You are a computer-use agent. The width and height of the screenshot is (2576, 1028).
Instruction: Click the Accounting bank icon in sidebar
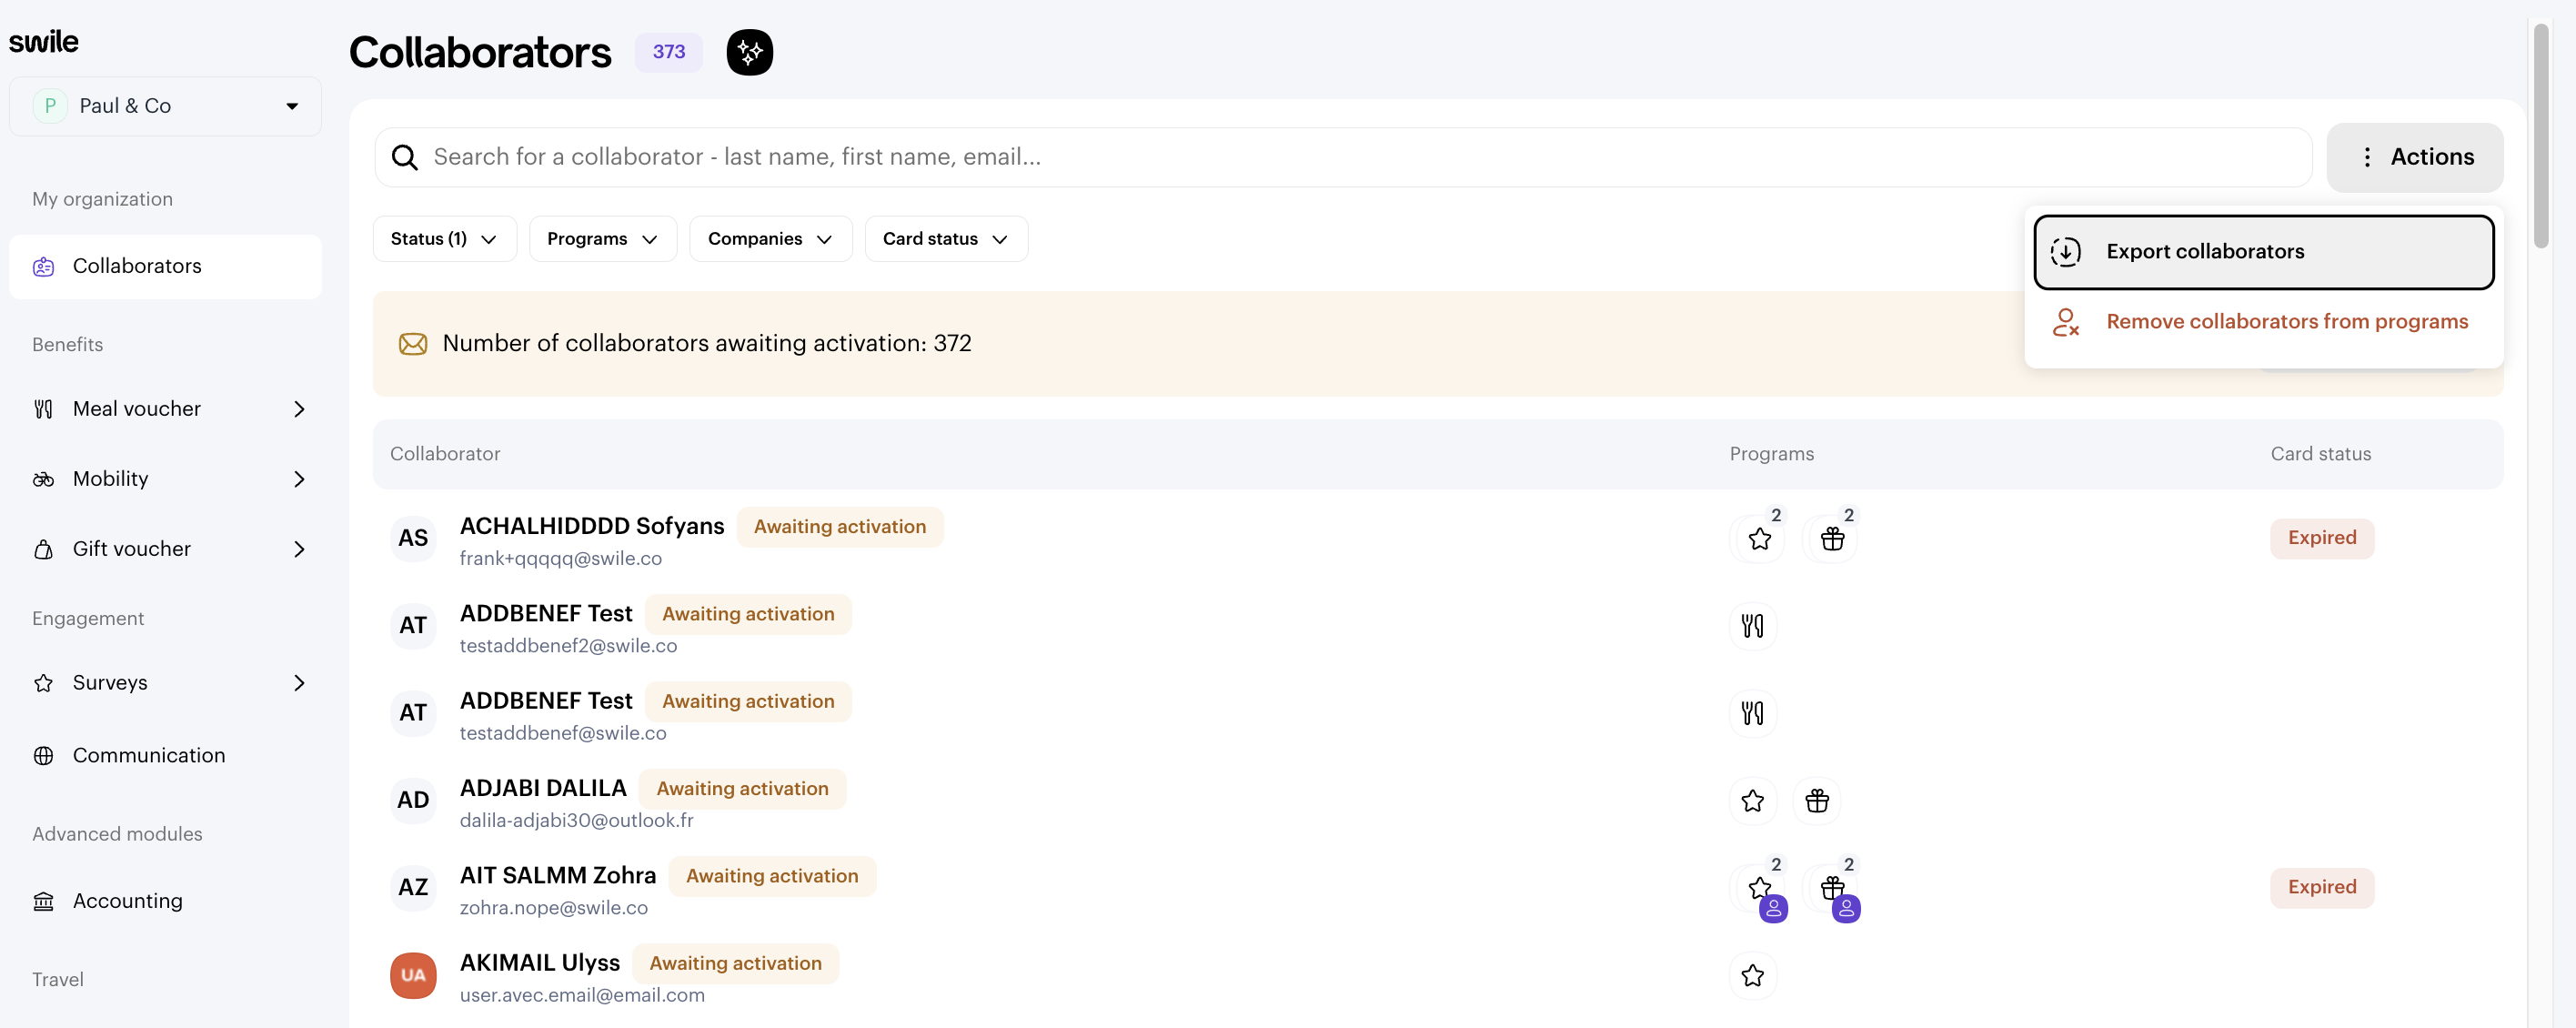click(x=43, y=901)
